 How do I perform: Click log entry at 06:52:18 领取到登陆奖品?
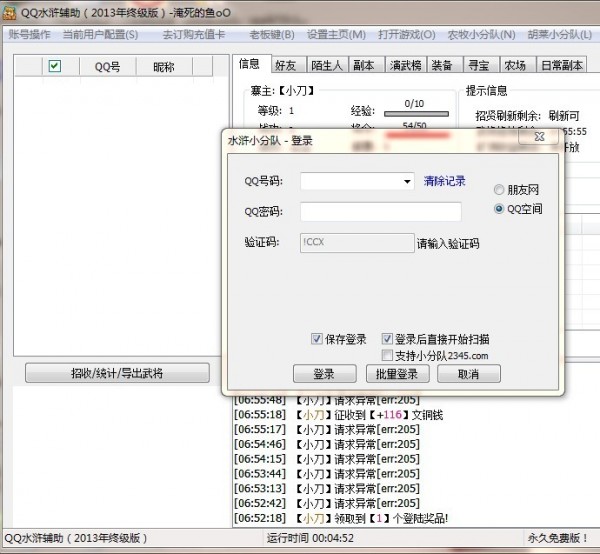(341, 518)
